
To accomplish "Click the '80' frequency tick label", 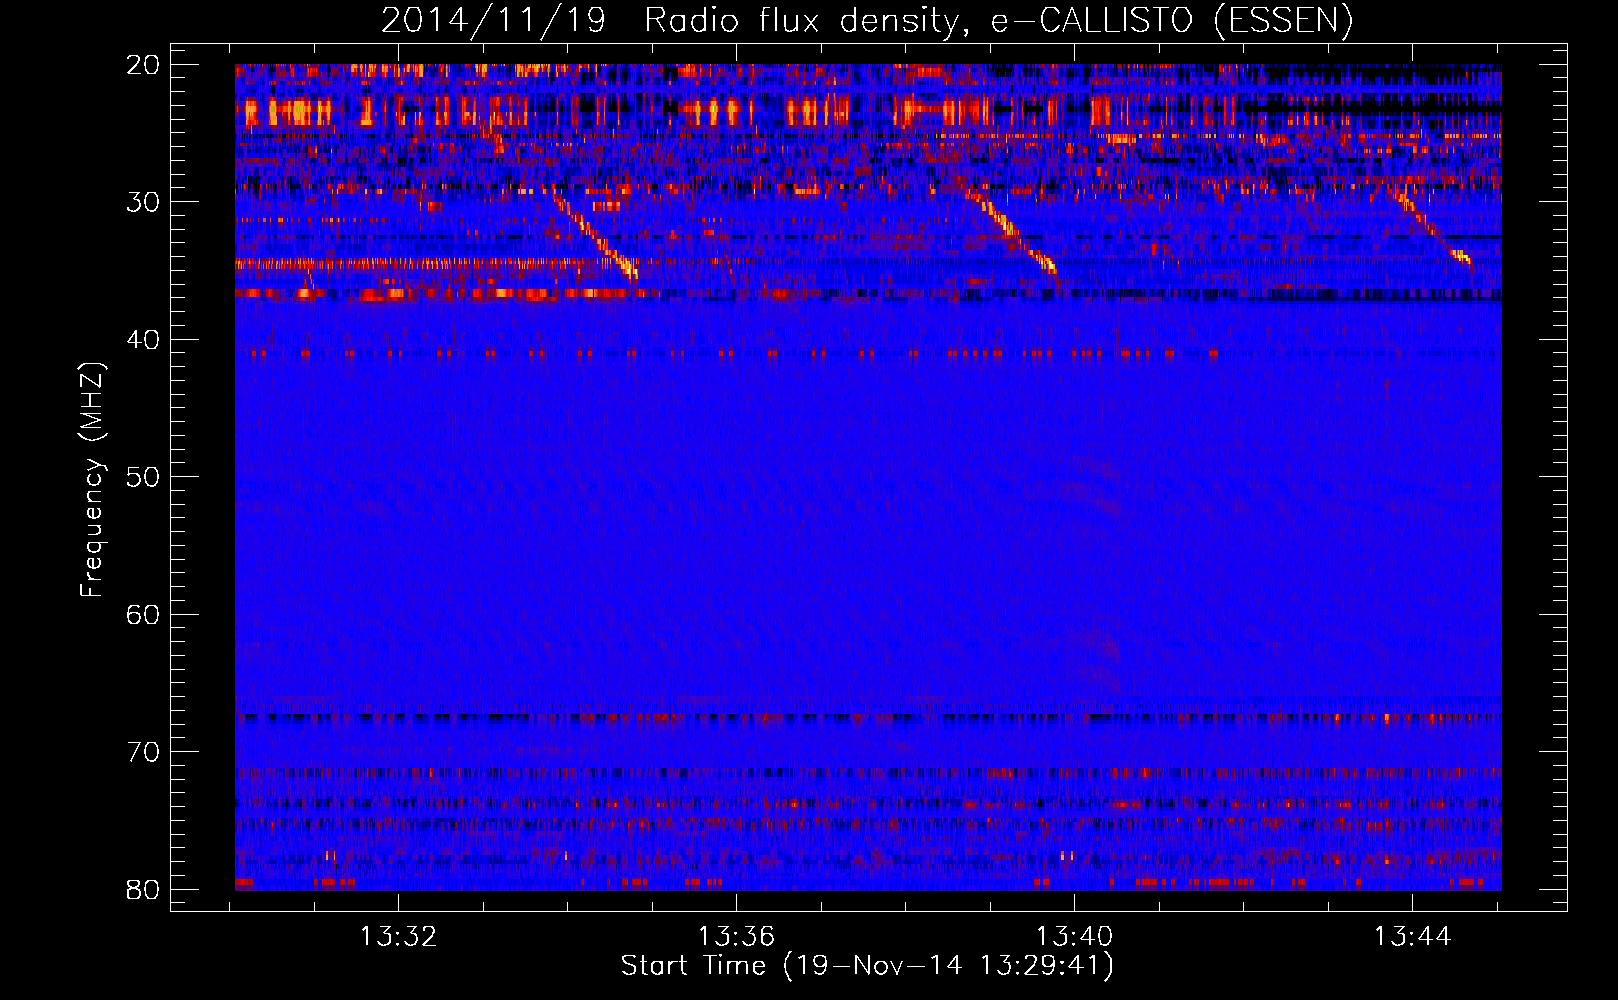I will (x=143, y=890).
